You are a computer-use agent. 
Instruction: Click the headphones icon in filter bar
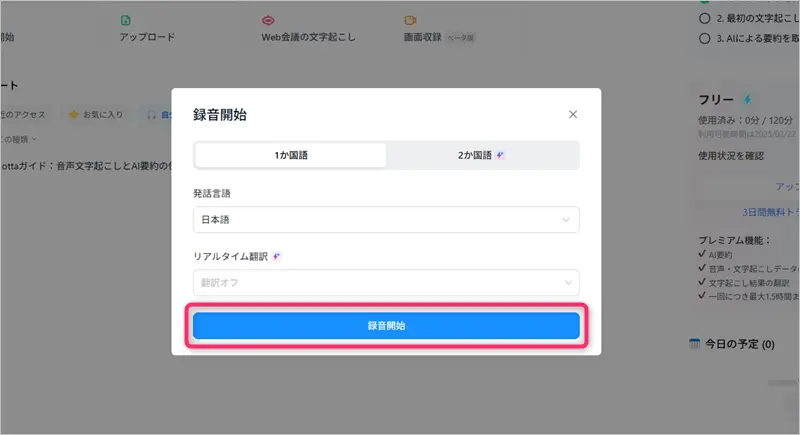pos(152,115)
